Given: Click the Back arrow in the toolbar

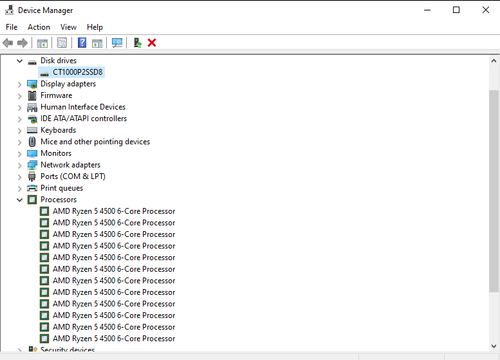Looking at the screenshot, I should [8, 43].
